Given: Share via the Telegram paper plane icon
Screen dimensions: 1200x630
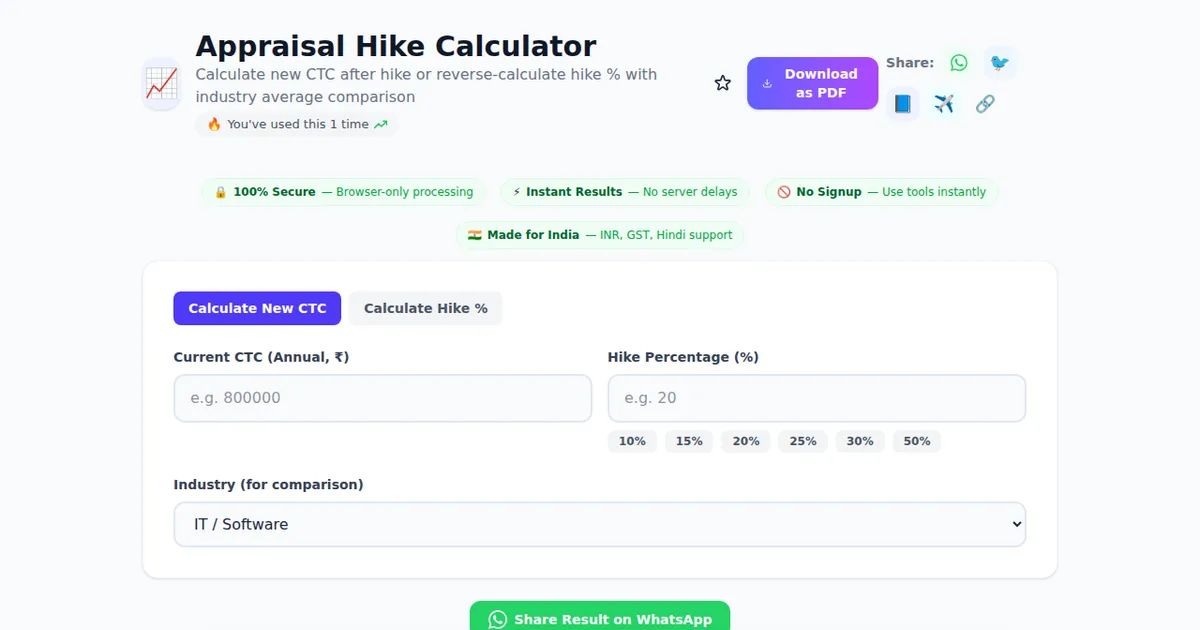Looking at the screenshot, I should coord(944,104).
